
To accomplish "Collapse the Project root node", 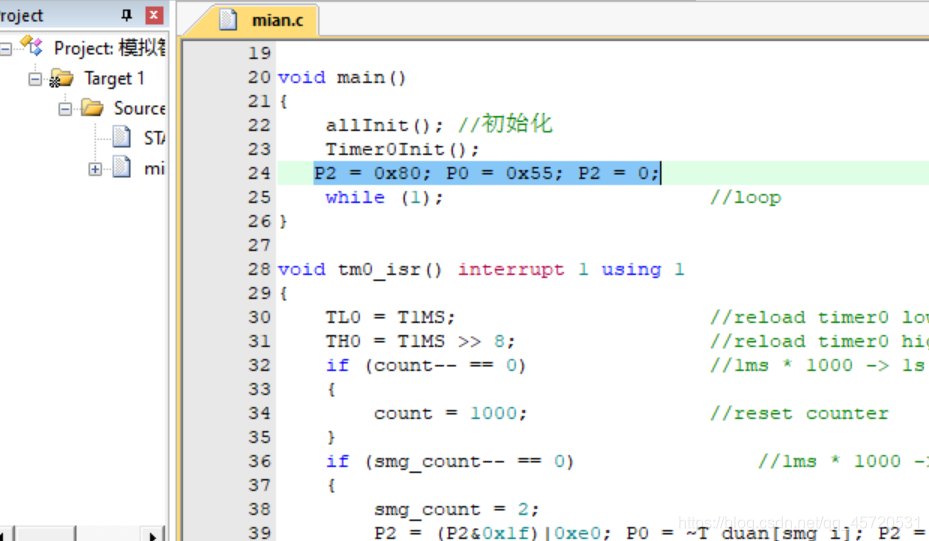I will coord(6,49).
